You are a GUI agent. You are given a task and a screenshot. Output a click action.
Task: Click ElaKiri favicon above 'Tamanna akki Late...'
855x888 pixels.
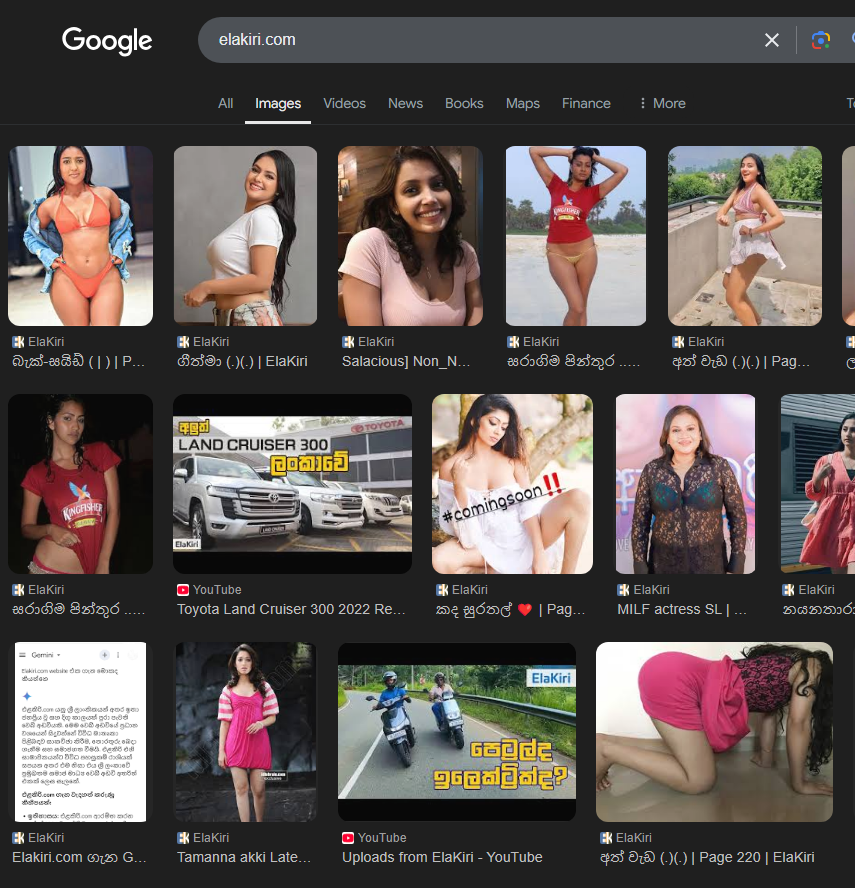183,838
